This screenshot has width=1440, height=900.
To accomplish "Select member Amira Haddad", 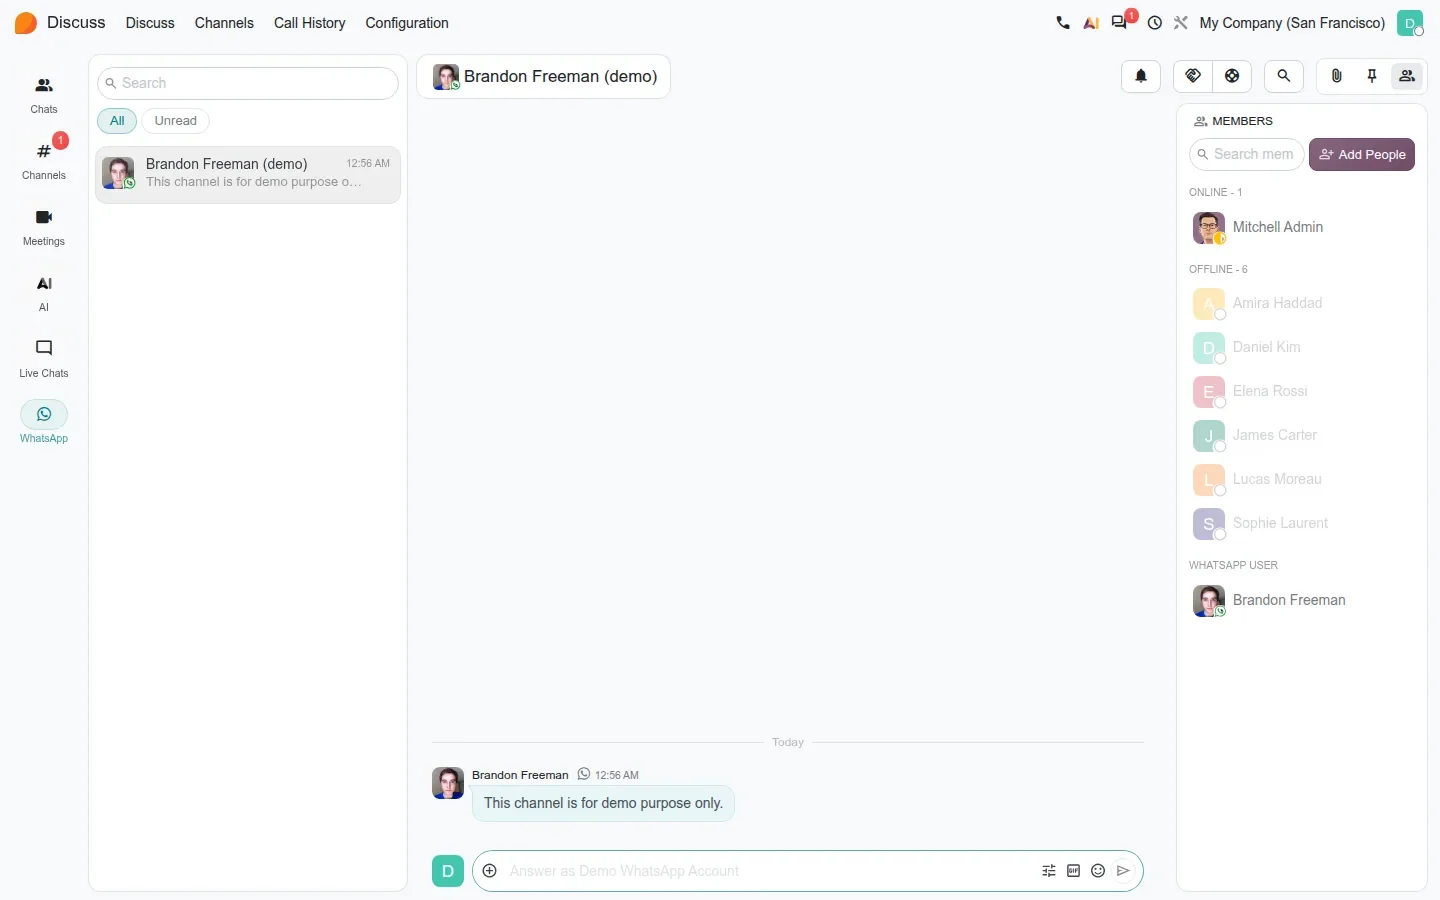I will click(1301, 303).
